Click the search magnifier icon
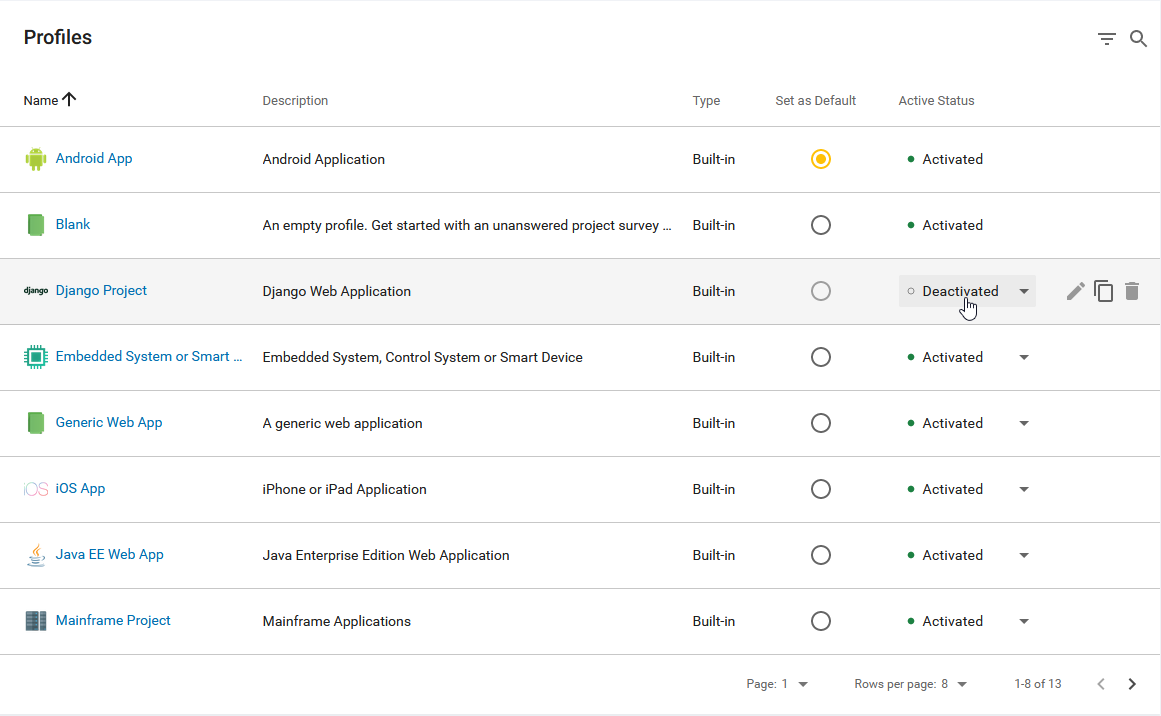The height and width of the screenshot is (716, 1161). coord(1138,39)
